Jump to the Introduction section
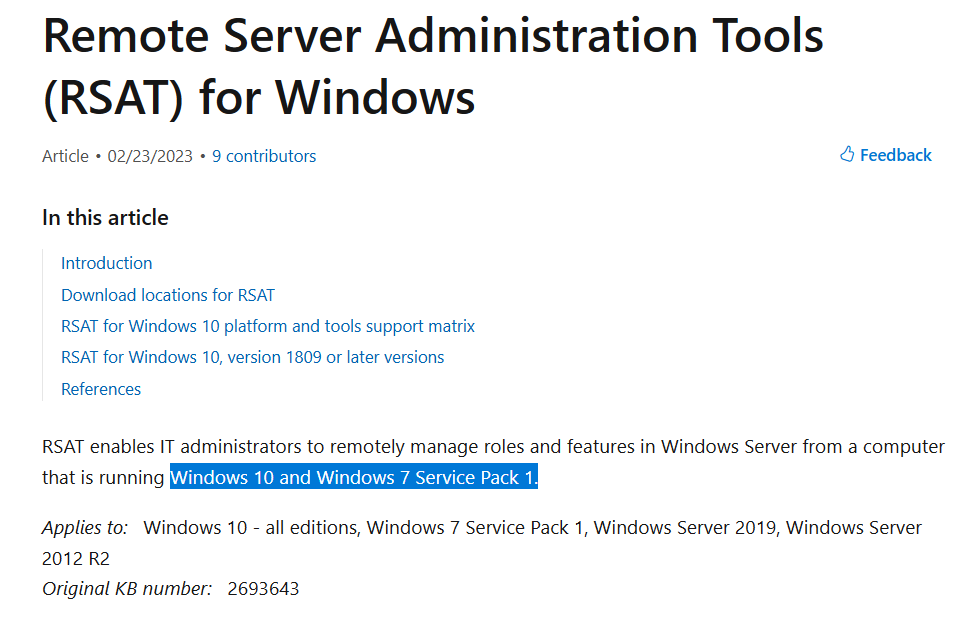976x633 pixels. click(106, 263)
